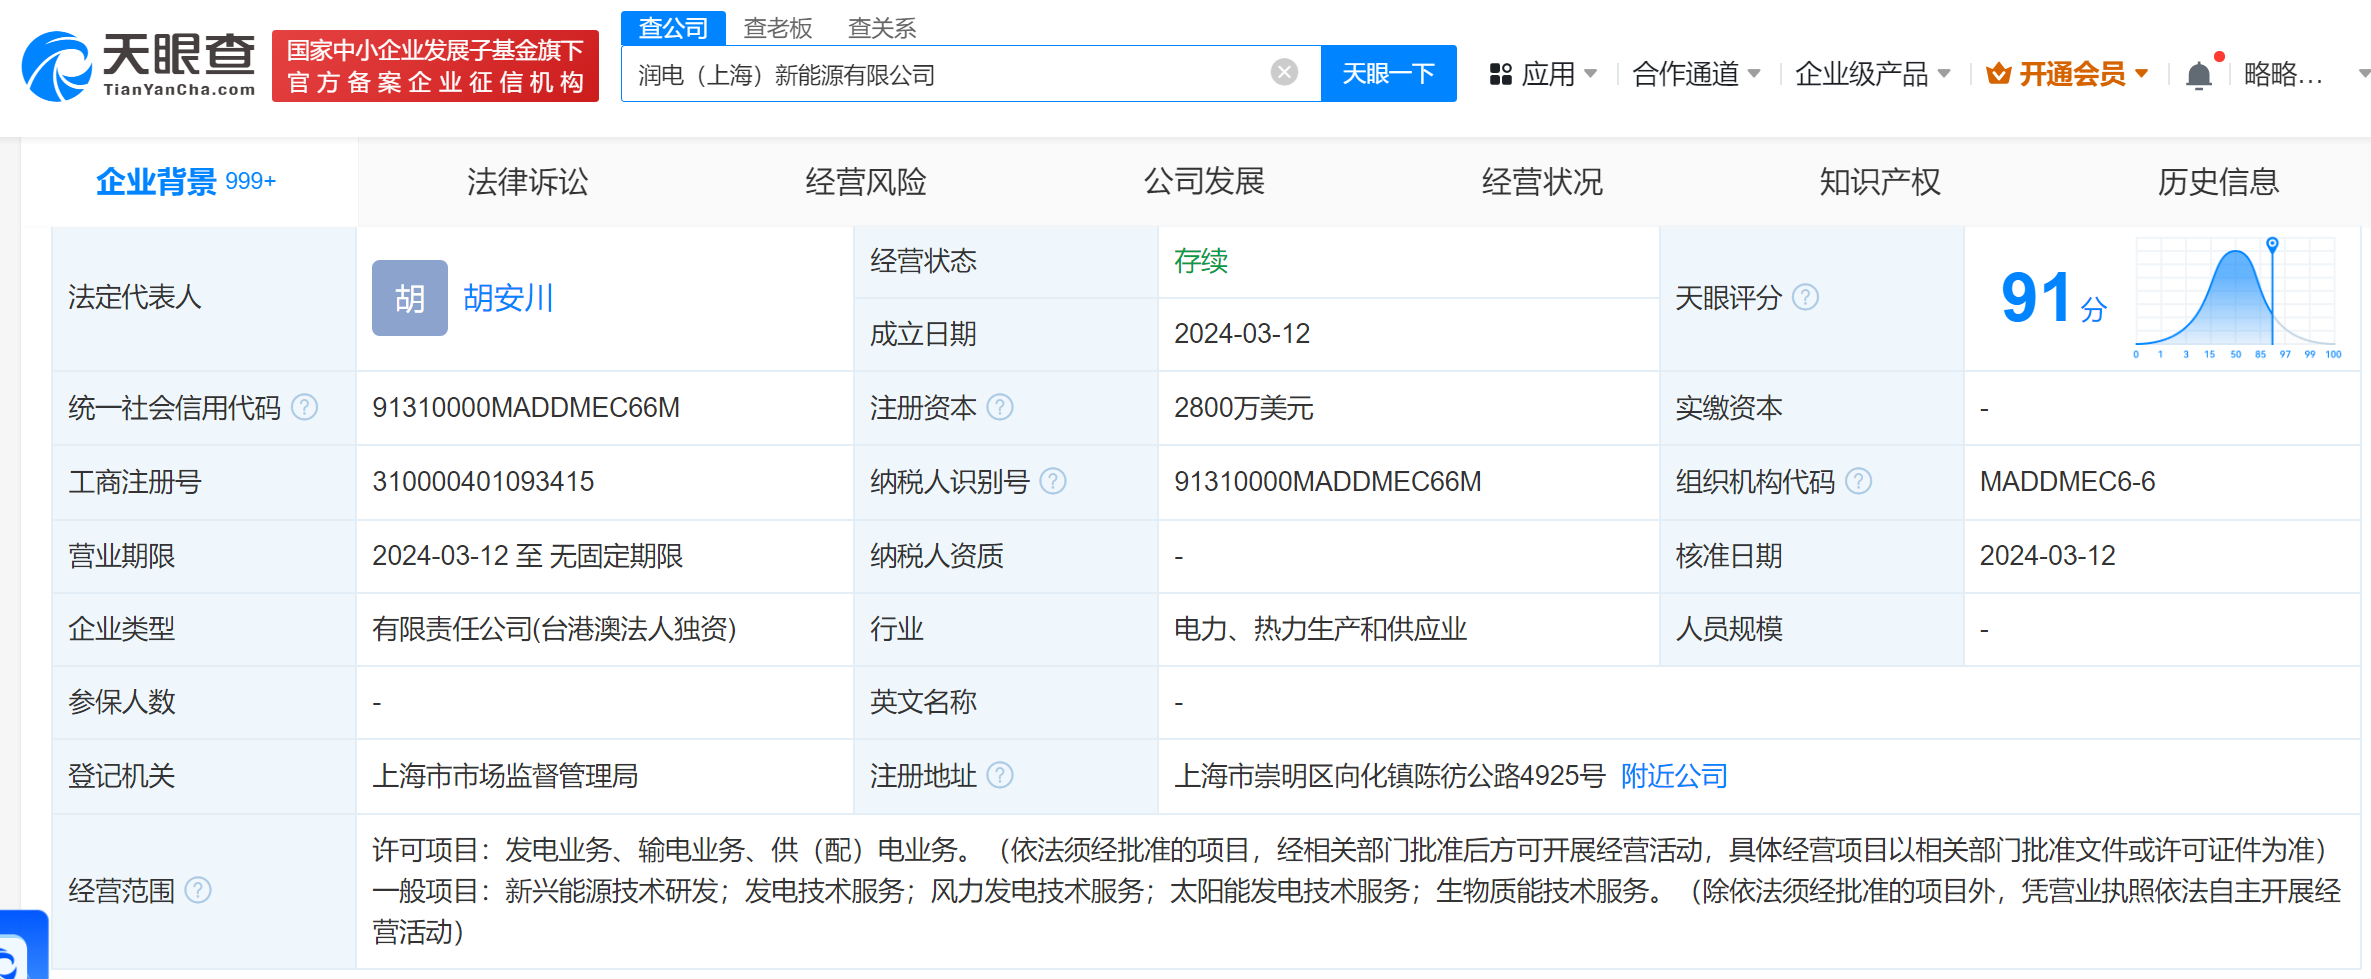Click the crown icon for 开通会员
Viewport: 2371px width, 979px height.
point(1998,74)
